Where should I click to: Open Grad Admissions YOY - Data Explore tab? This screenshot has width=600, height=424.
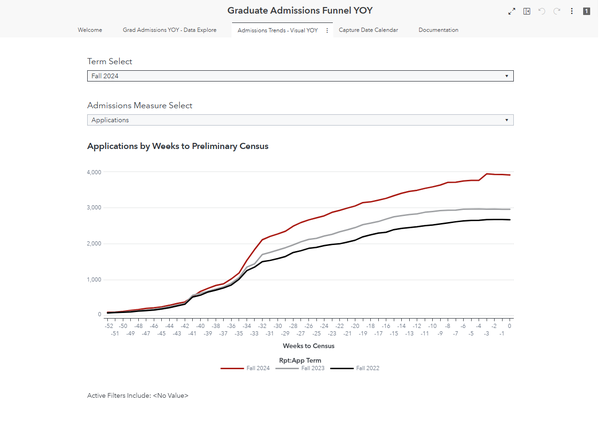click(170, 30)
